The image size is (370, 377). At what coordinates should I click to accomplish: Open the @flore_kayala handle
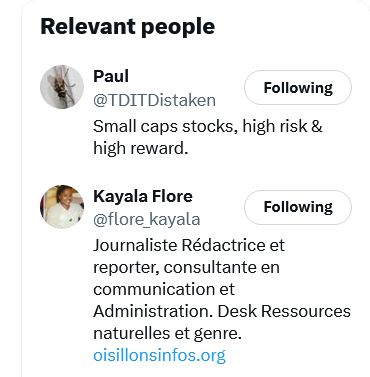[147, 220]
